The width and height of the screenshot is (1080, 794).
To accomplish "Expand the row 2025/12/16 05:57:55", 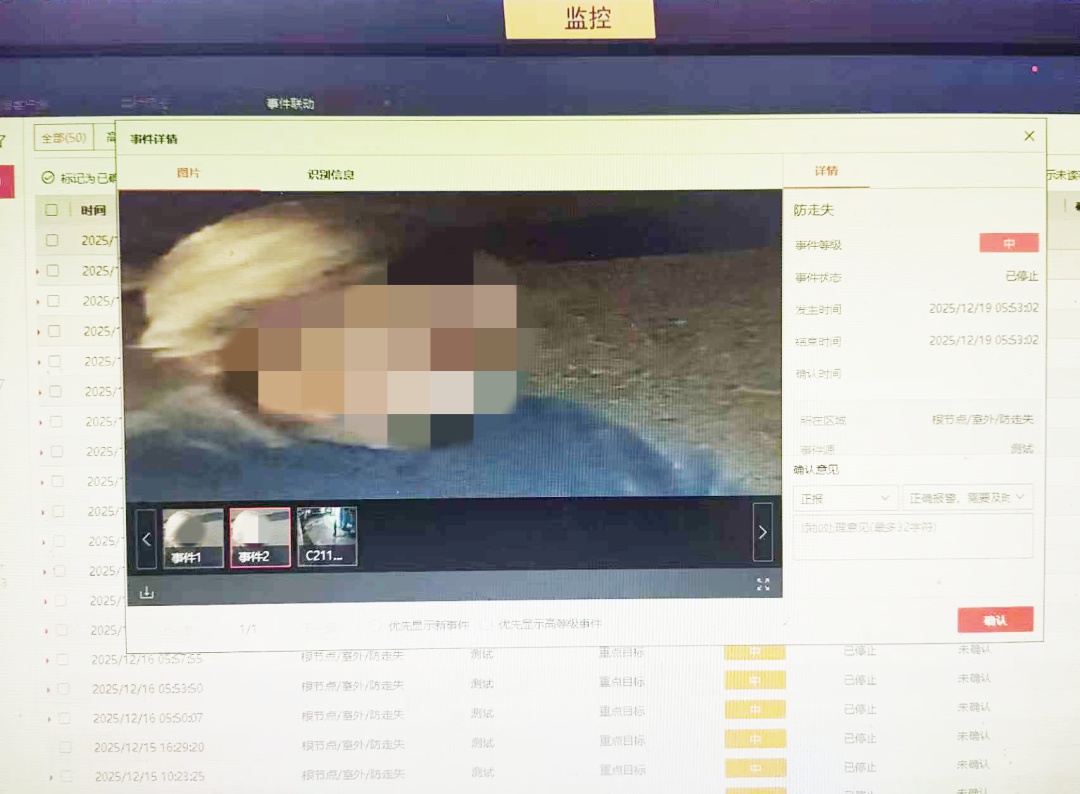I will pyautogui.click(x=48, y=660).
